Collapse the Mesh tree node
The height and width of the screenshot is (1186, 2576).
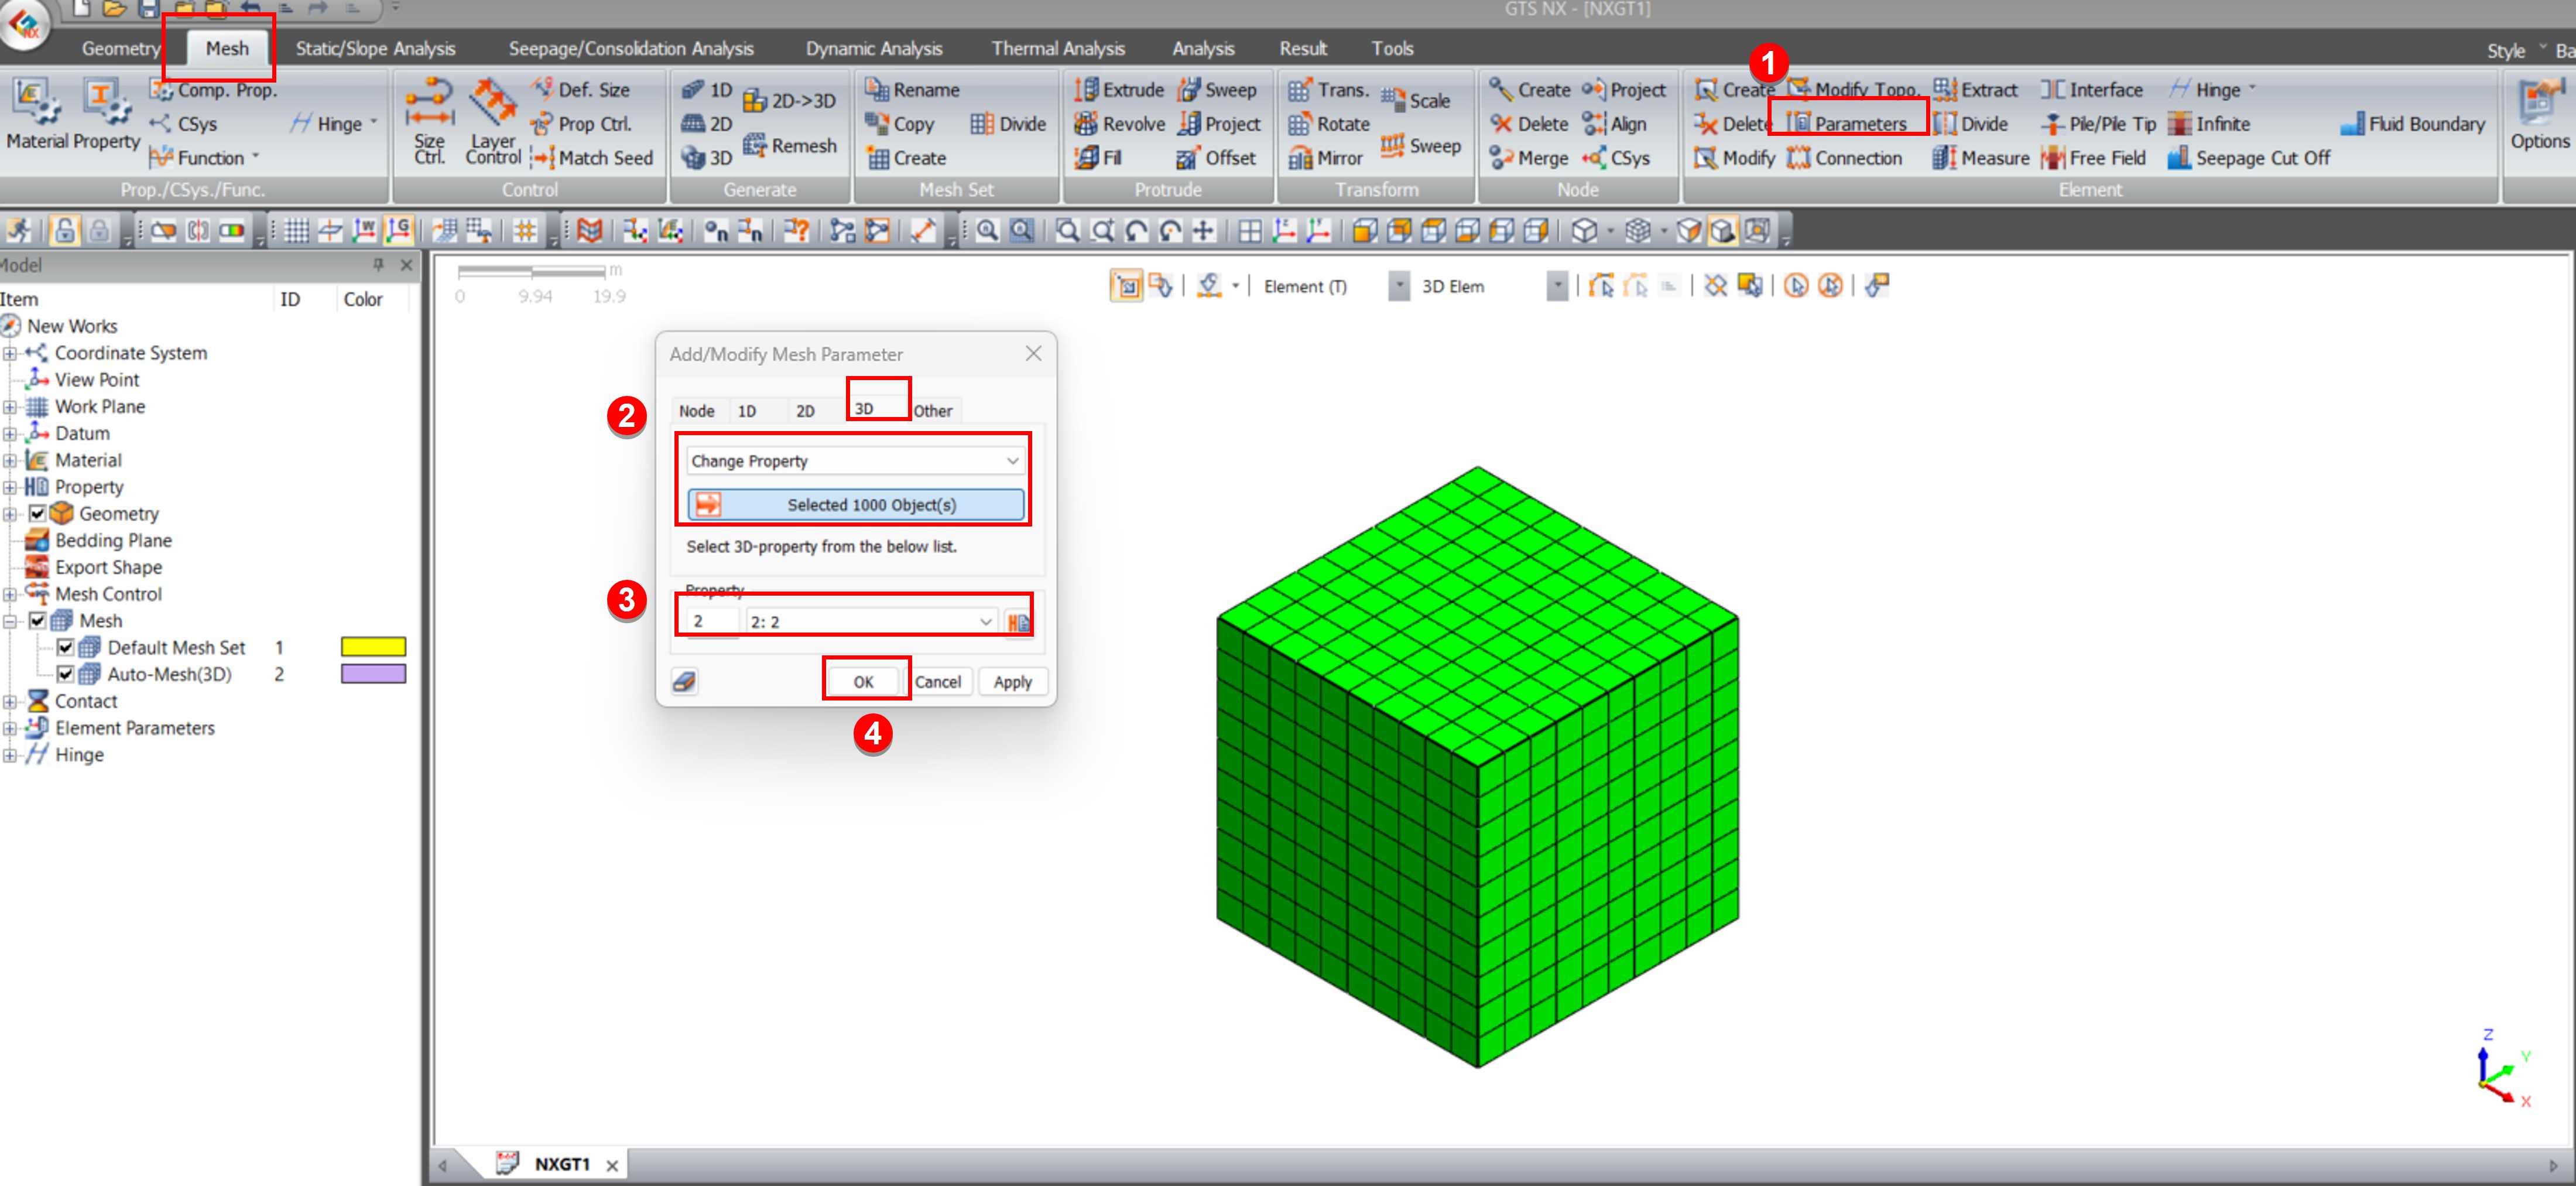click(10, 621)
